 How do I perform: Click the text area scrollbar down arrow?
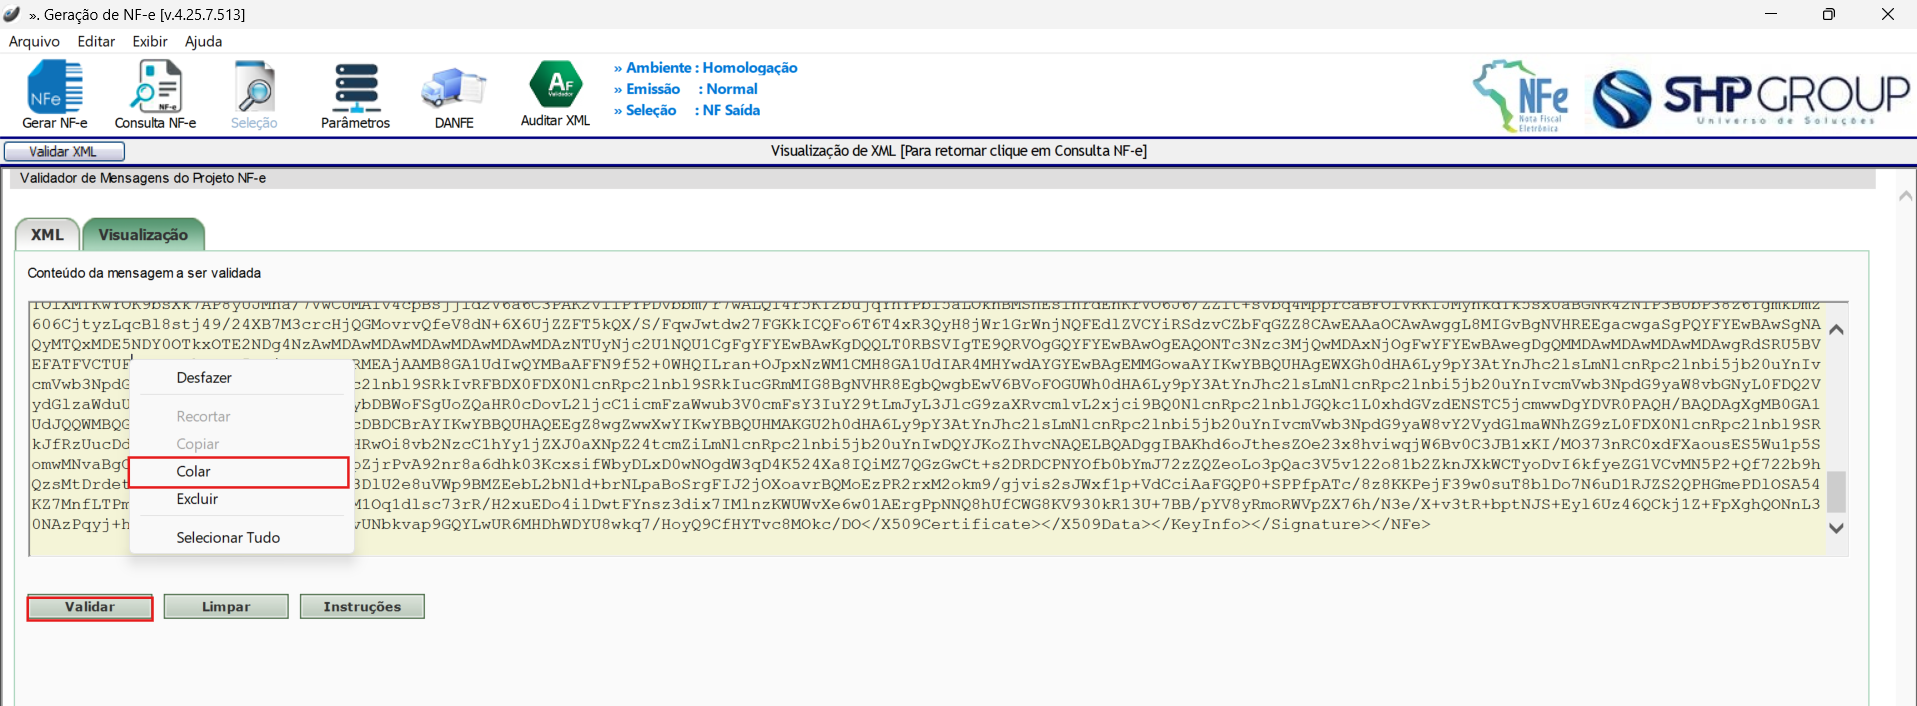[1836, 528]
